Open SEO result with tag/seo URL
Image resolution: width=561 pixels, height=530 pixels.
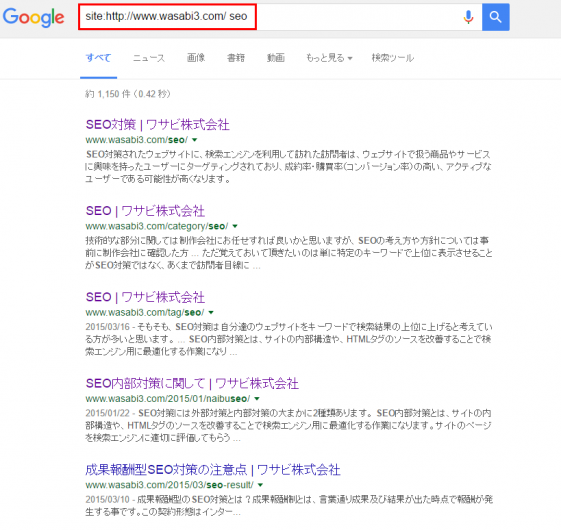click(145, 297)
